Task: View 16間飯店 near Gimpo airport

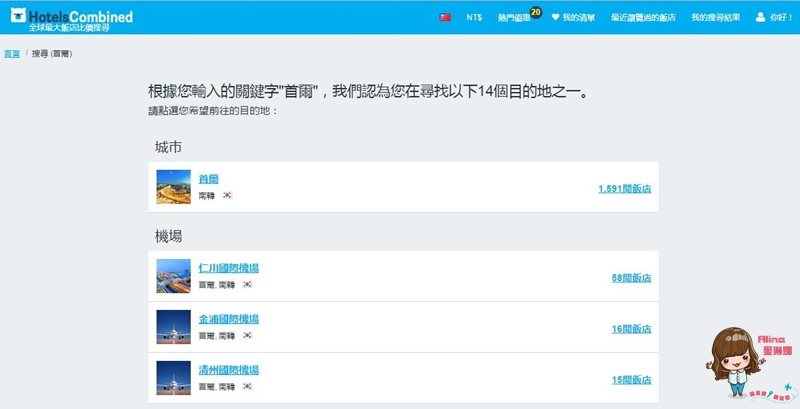Action: tap(632, 329)
